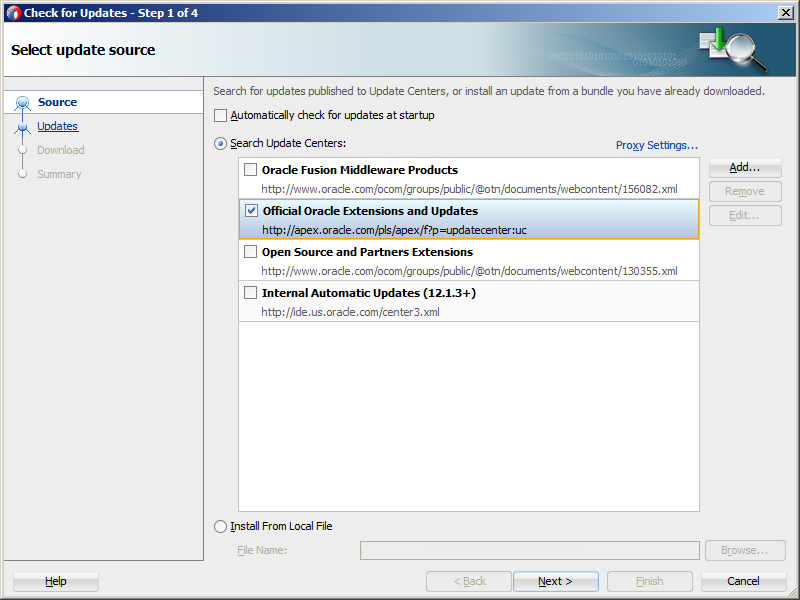Click the Browse... button
This screenshot has height=600, width=800.
(x=745, y=551)
